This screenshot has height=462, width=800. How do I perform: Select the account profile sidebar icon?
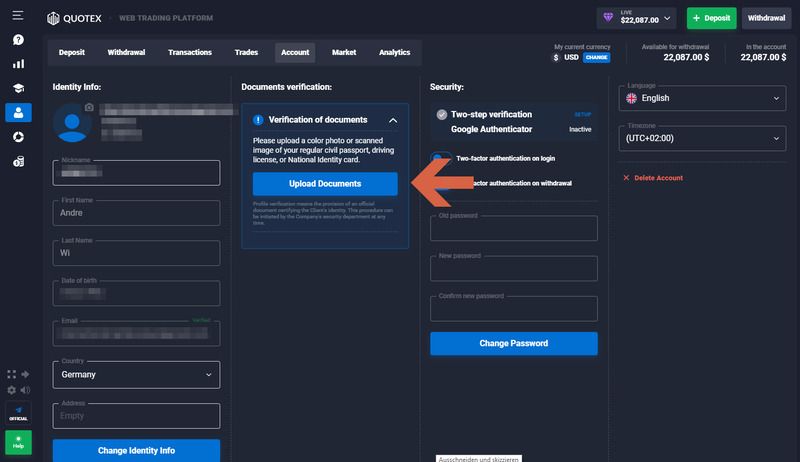18,112
